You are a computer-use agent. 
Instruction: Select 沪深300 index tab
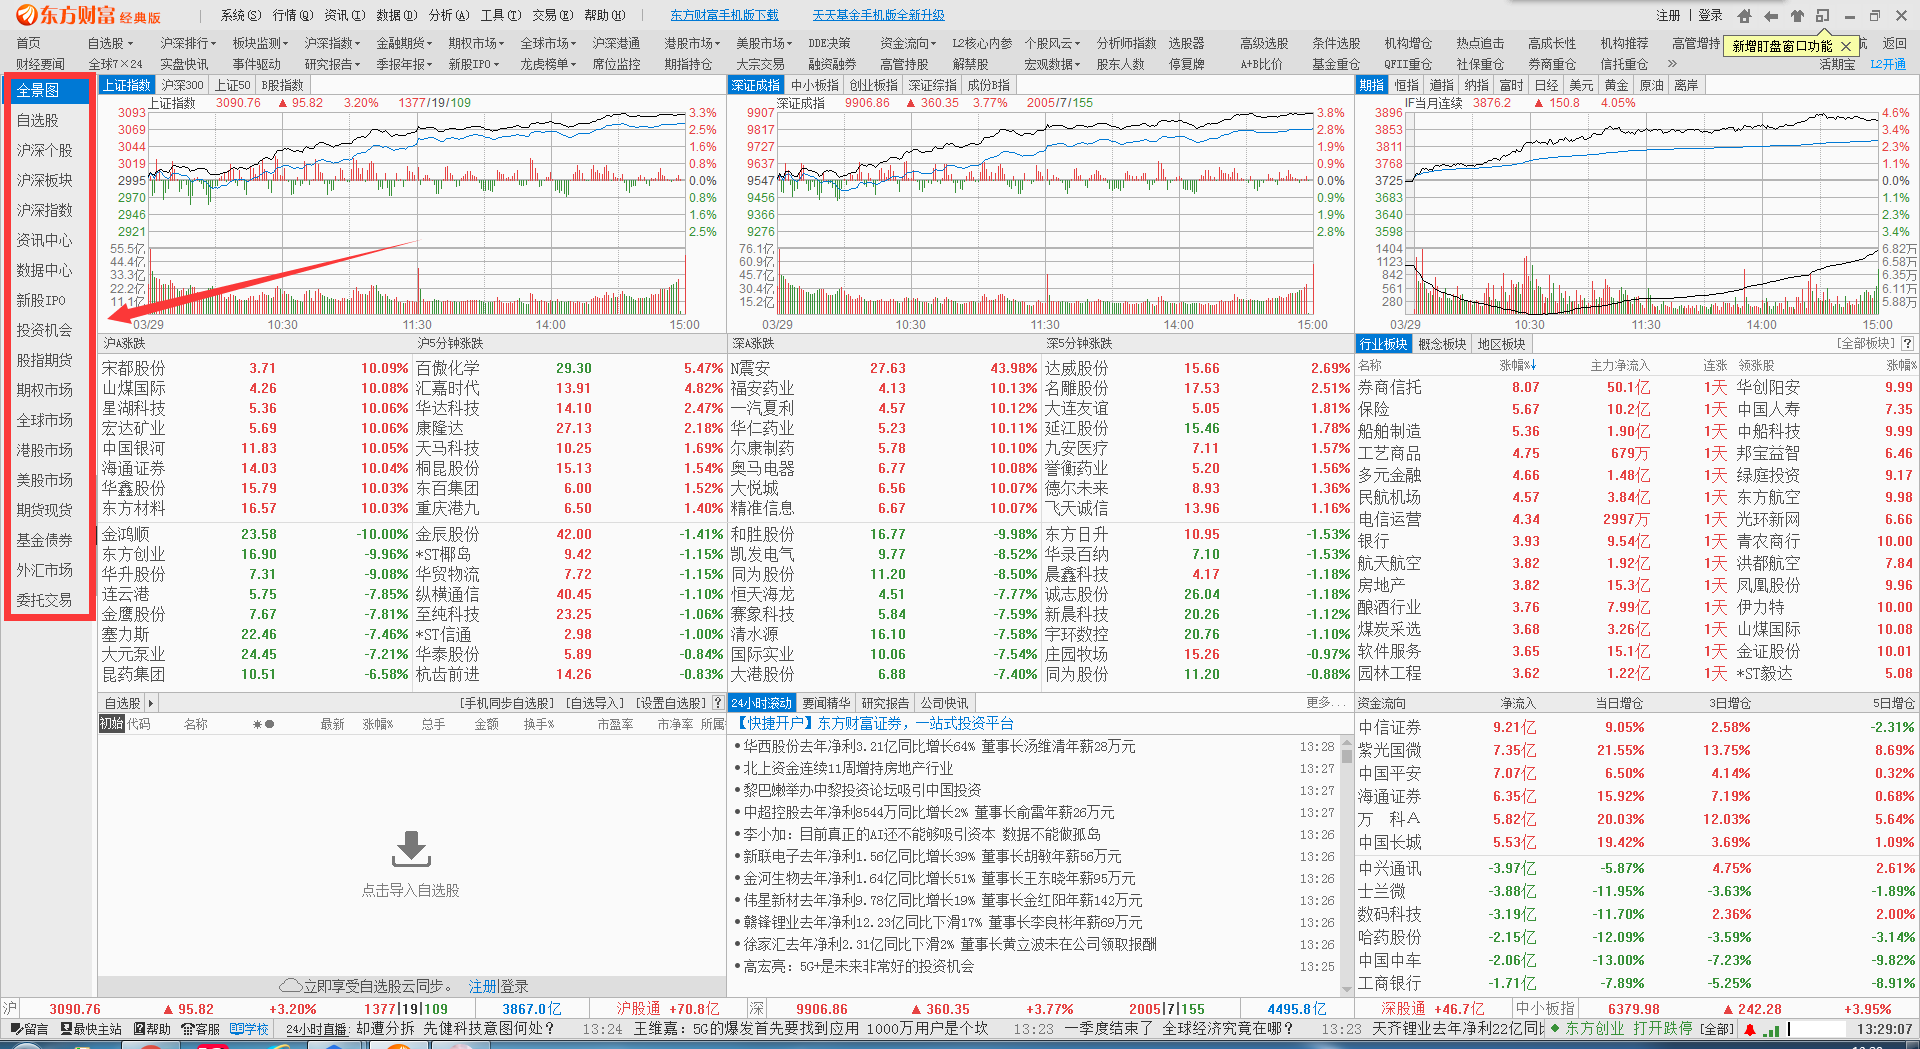click(182, 86)
